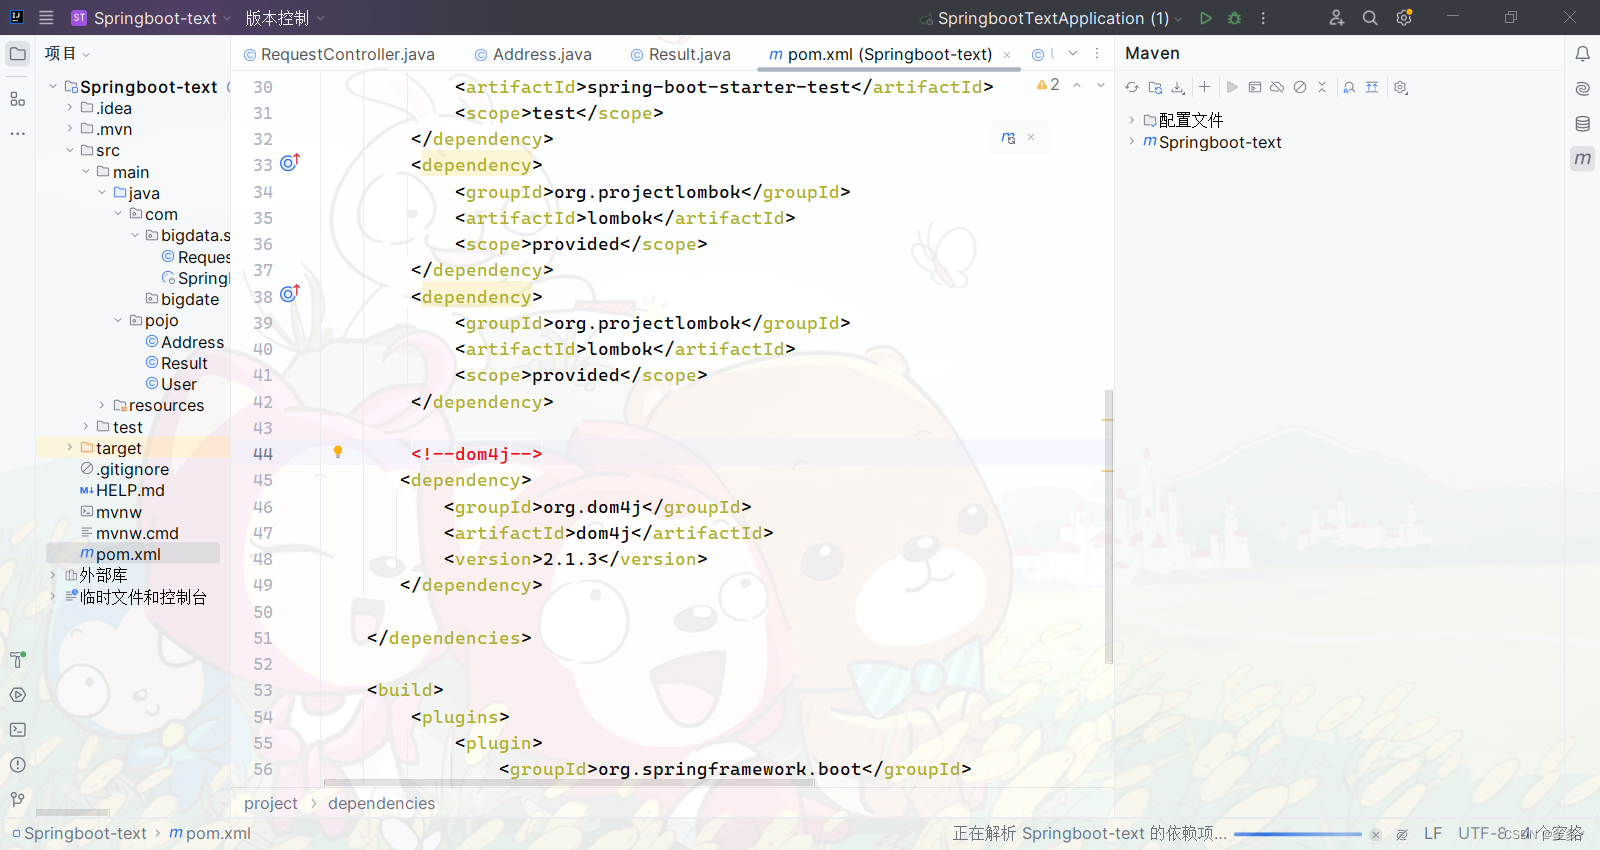
Task: Click the editor vertical scrollbar
Action: pyautogui.click(x=1108, y=526)
